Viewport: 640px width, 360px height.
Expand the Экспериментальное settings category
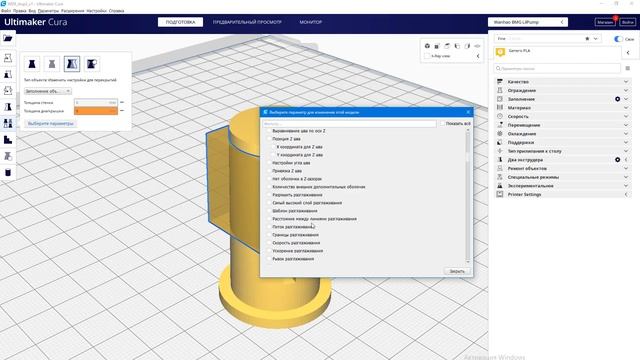(563, 186)
